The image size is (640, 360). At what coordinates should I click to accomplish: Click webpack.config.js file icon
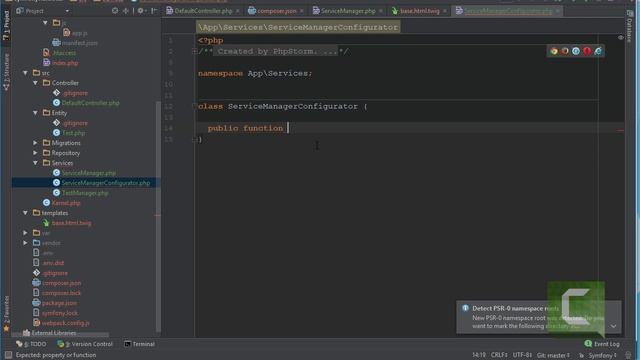point(36,323)
